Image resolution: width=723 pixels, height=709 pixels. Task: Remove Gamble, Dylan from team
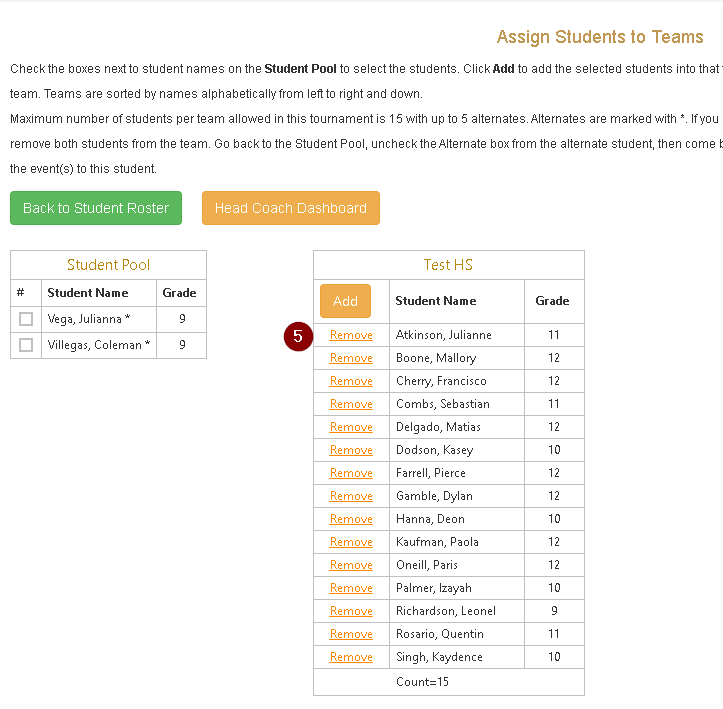(x=351, y=496)
